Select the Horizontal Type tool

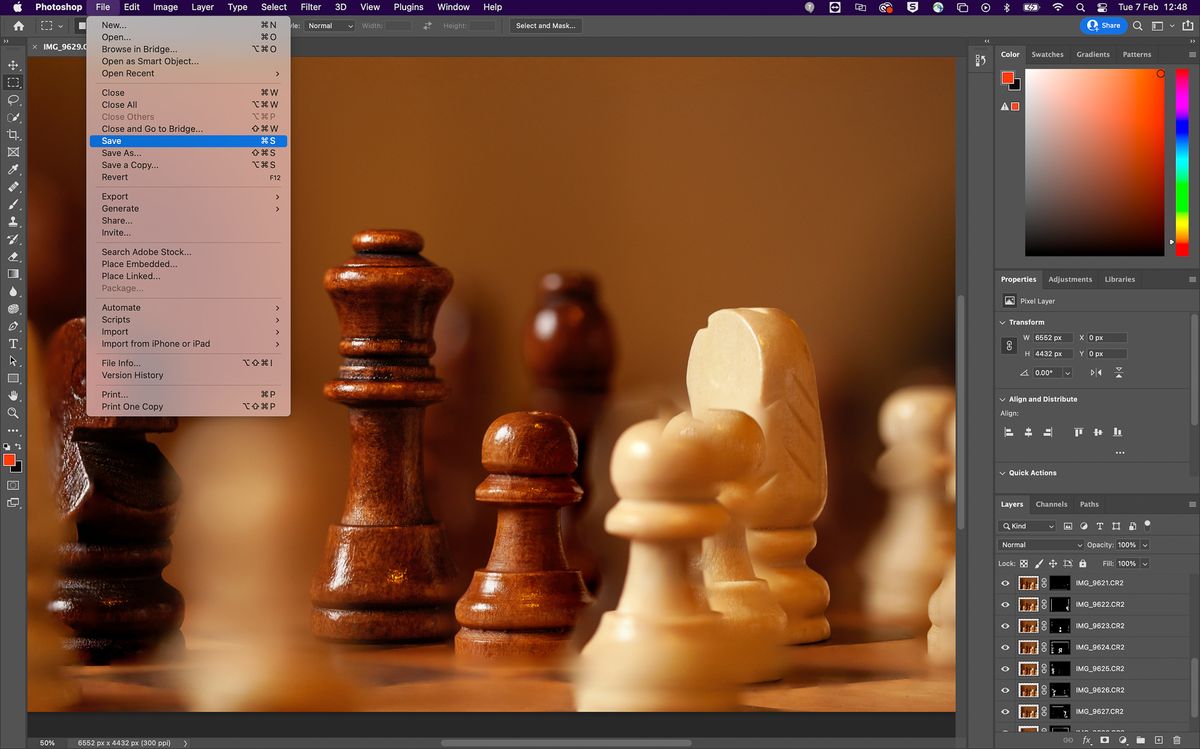pos(13,343)
